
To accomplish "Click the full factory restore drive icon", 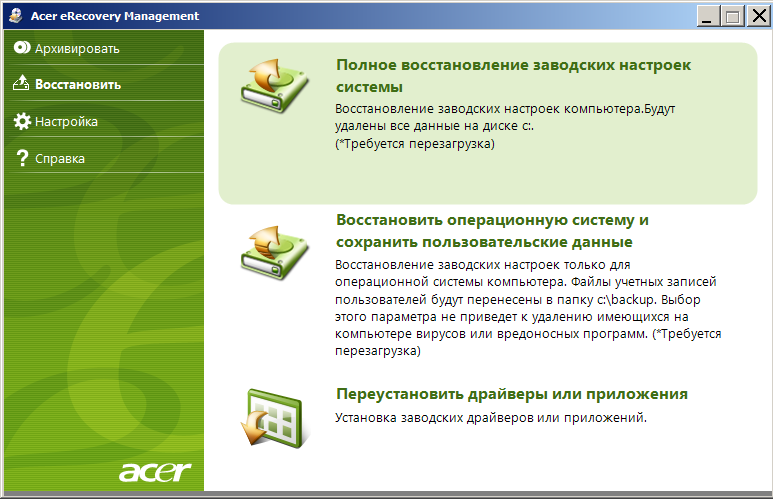I will click(274, 86).
